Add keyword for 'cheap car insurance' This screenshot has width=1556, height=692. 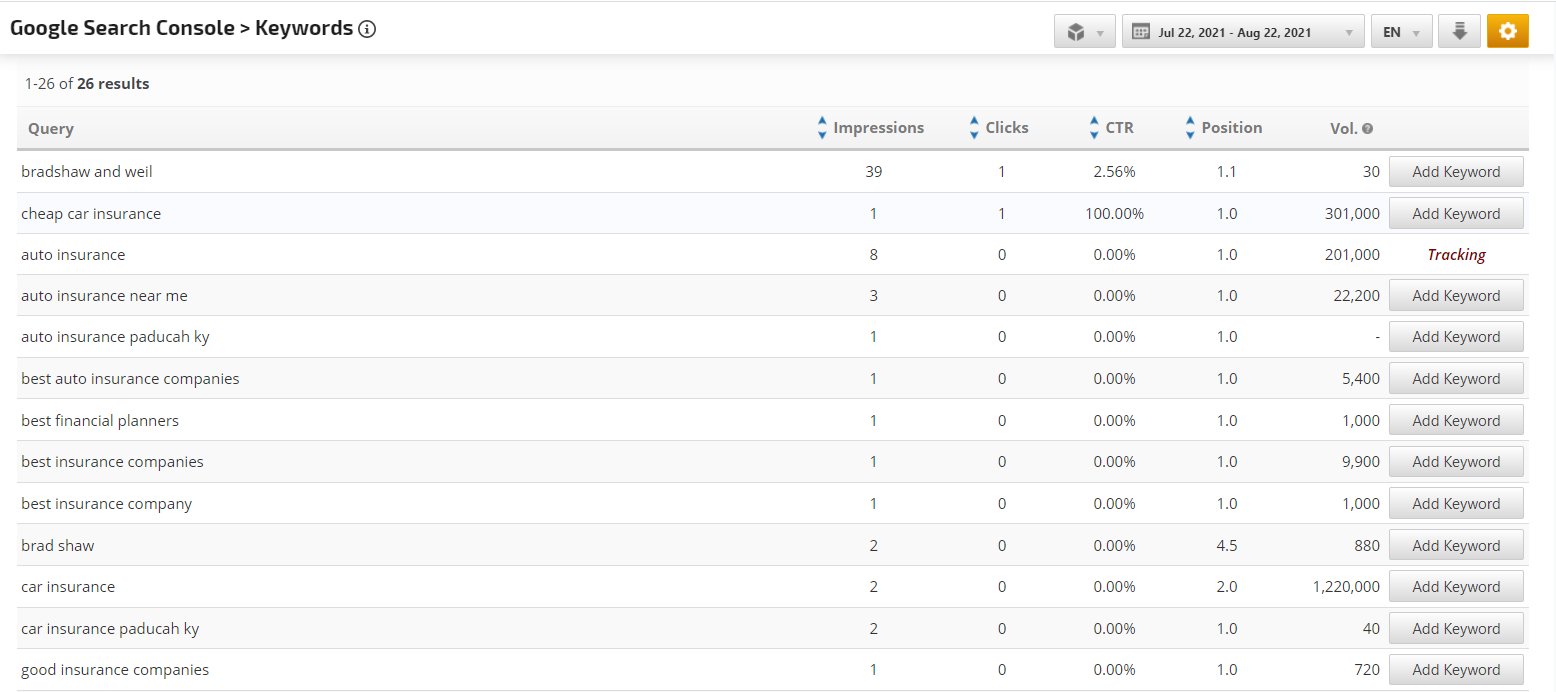(1456, 214)
